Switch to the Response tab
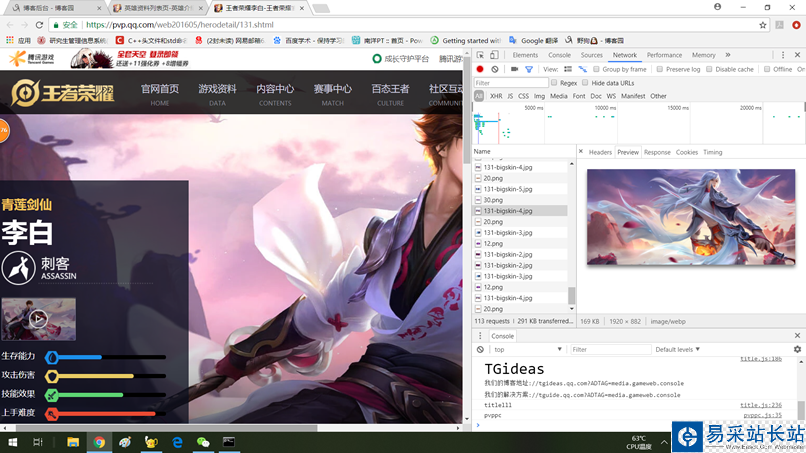Screen dimensions: 806x453 click(657, 152)
